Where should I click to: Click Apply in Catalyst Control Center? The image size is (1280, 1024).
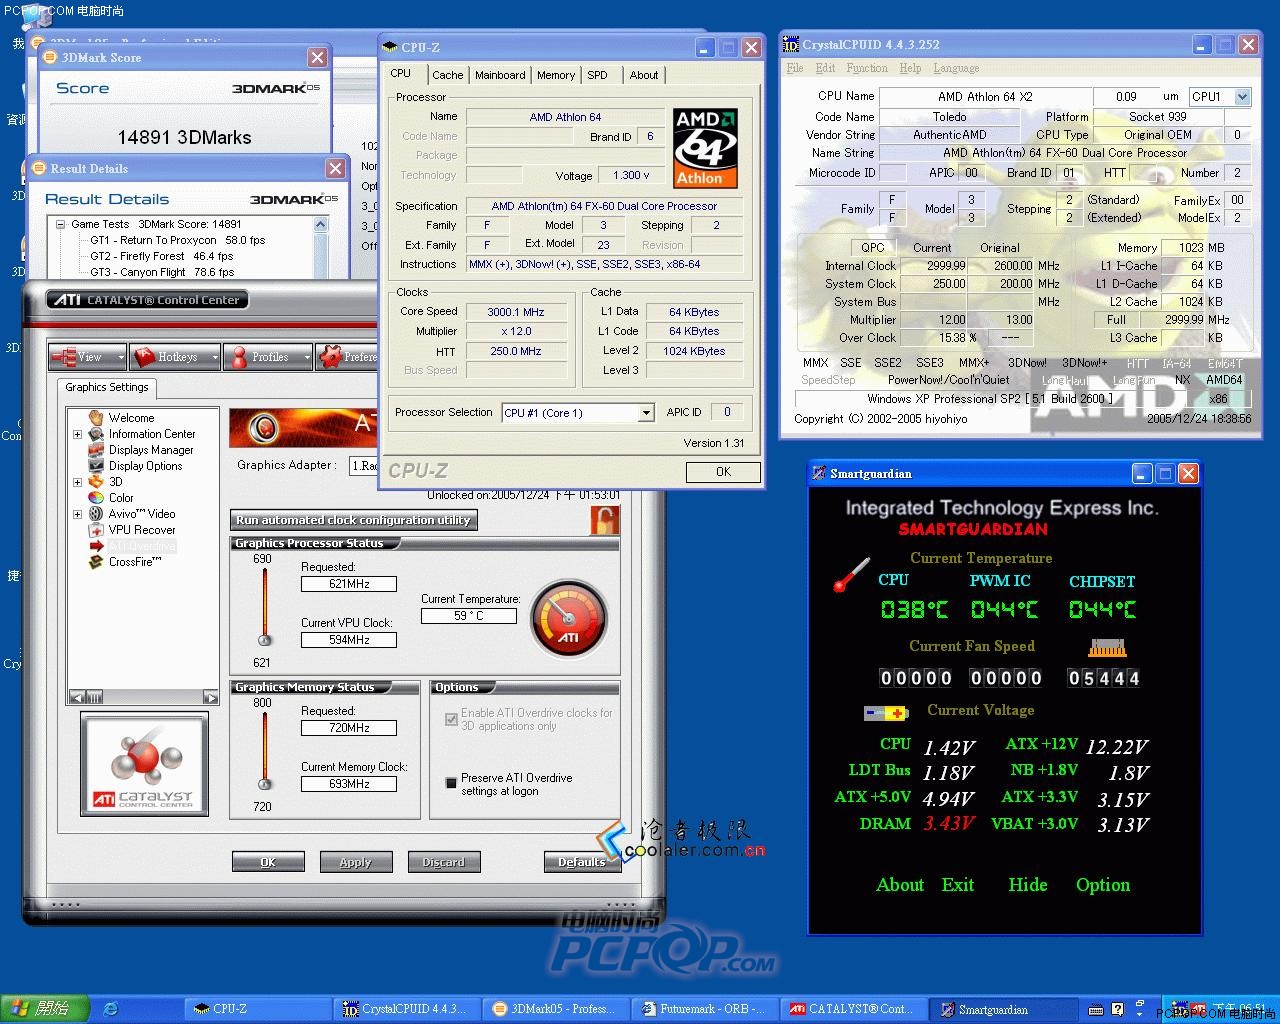(x=356, y=862)
